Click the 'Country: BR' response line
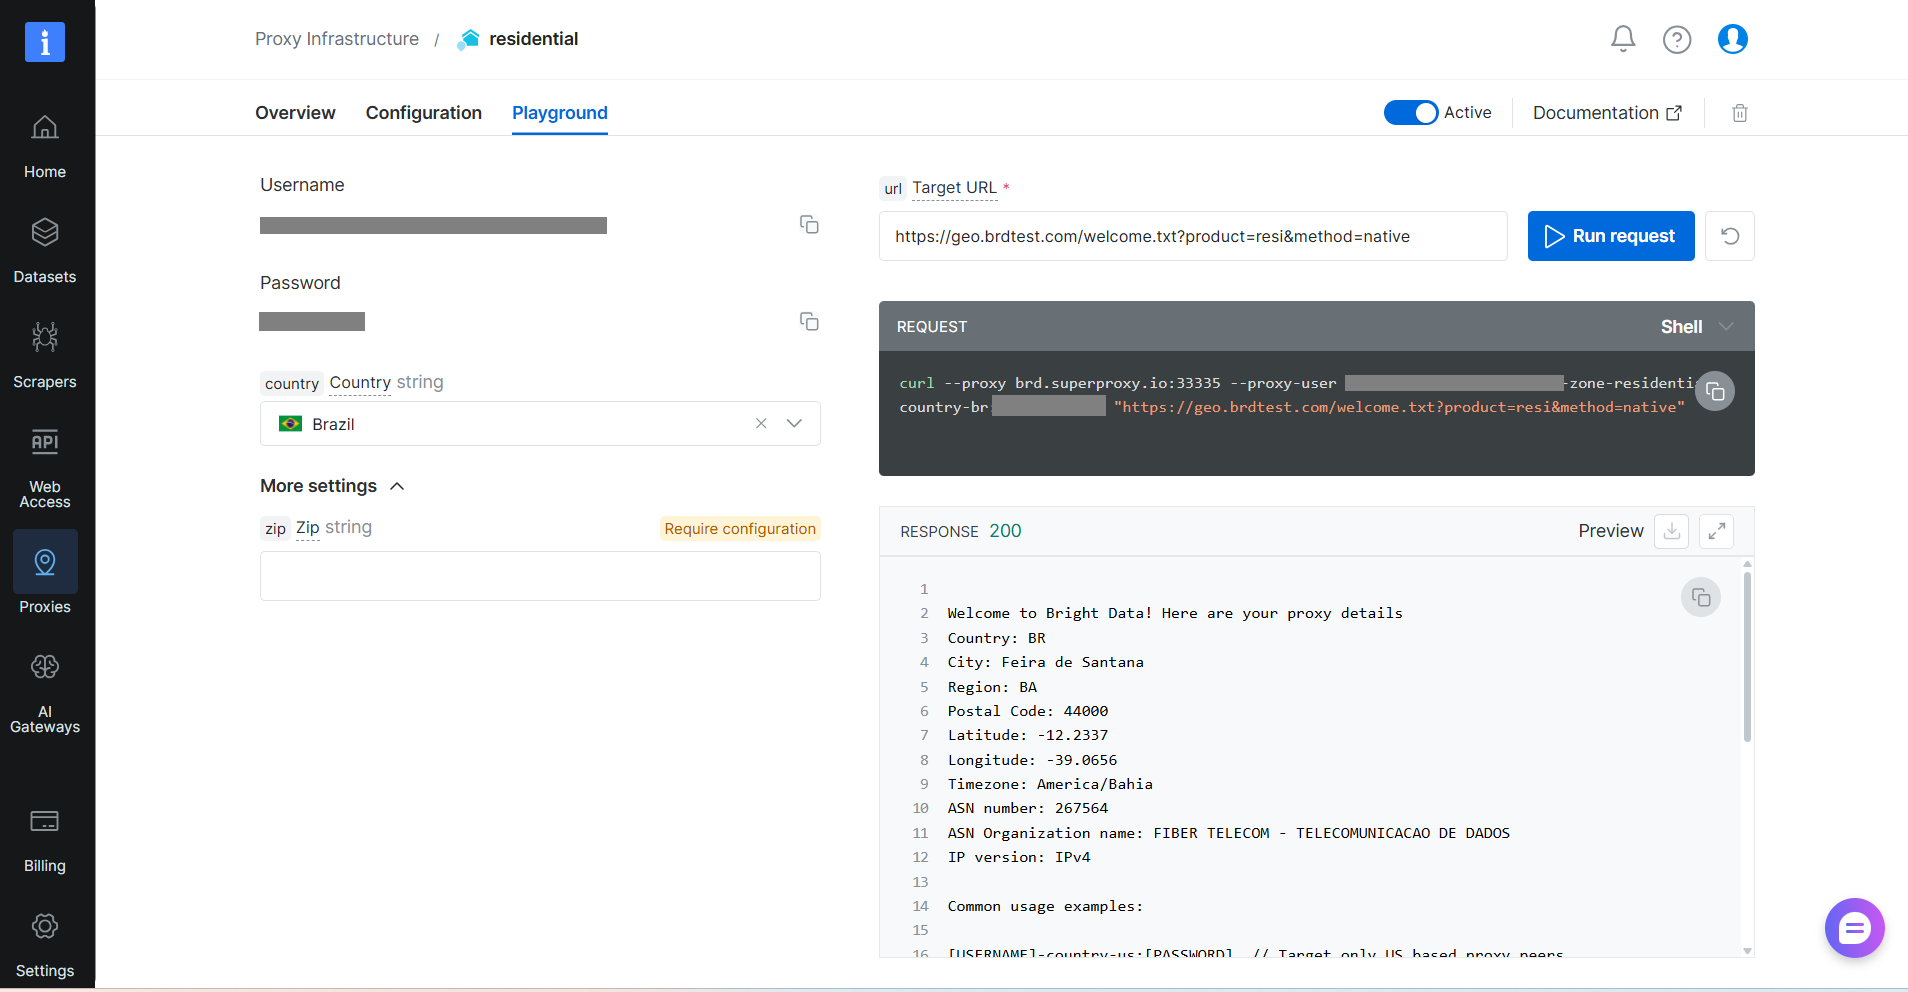This screenshot has width=1908, height=992. tap(997, 638)
